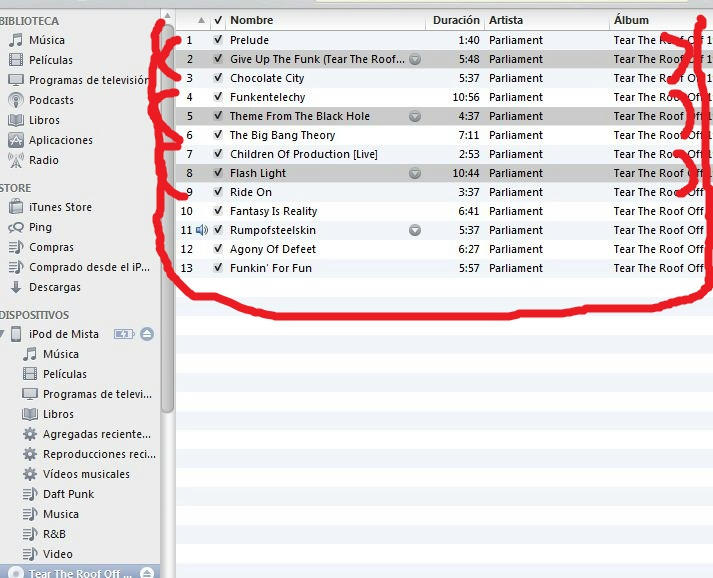Click the sidebar scrollbar thumb
Image resolution: width=713 pixels, height=578 pixels.
(167, 218)
